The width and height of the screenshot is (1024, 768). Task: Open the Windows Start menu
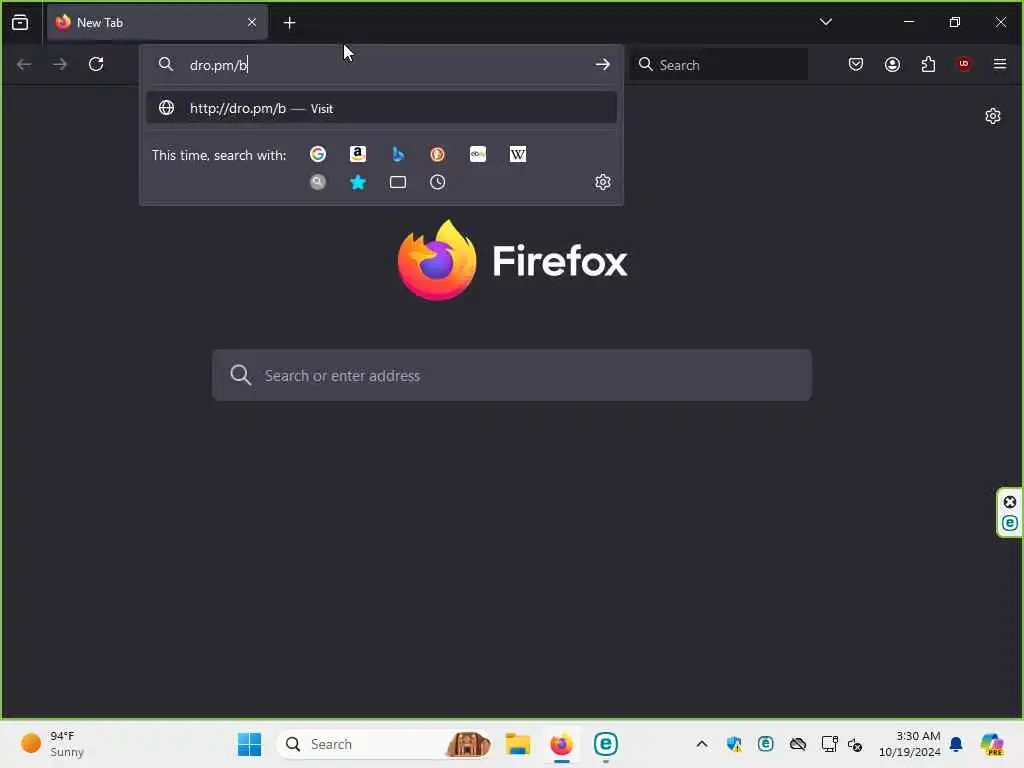point(249,744)
